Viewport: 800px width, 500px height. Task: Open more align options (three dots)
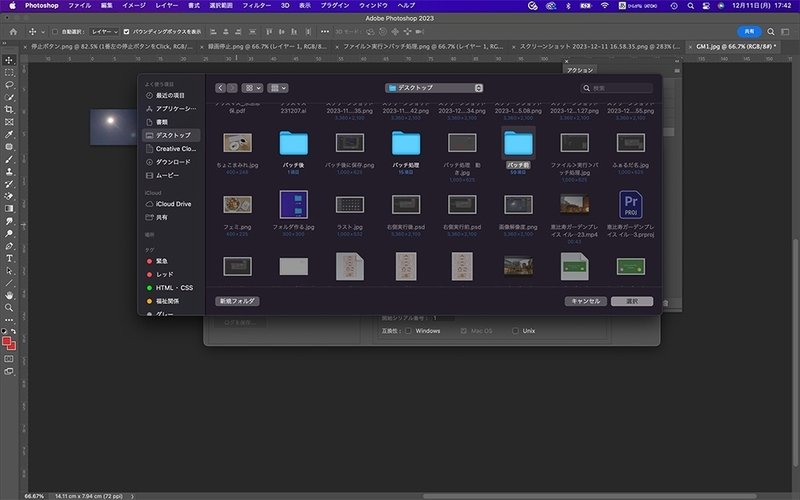click(x=324, y=32)
